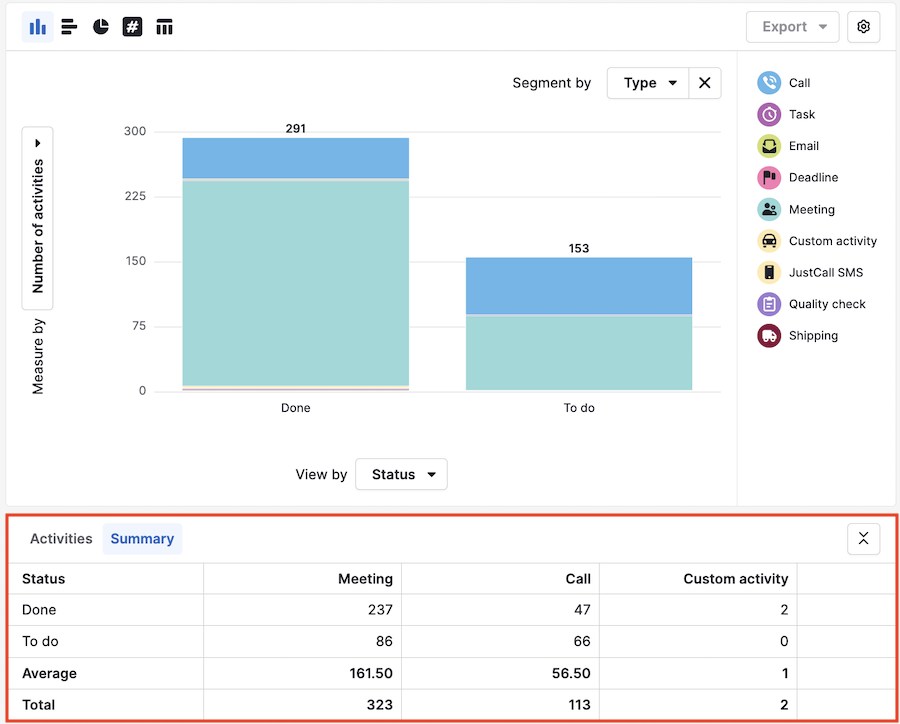
Task: Select the scorecard number view icon
Action: [x=132, y=27]
